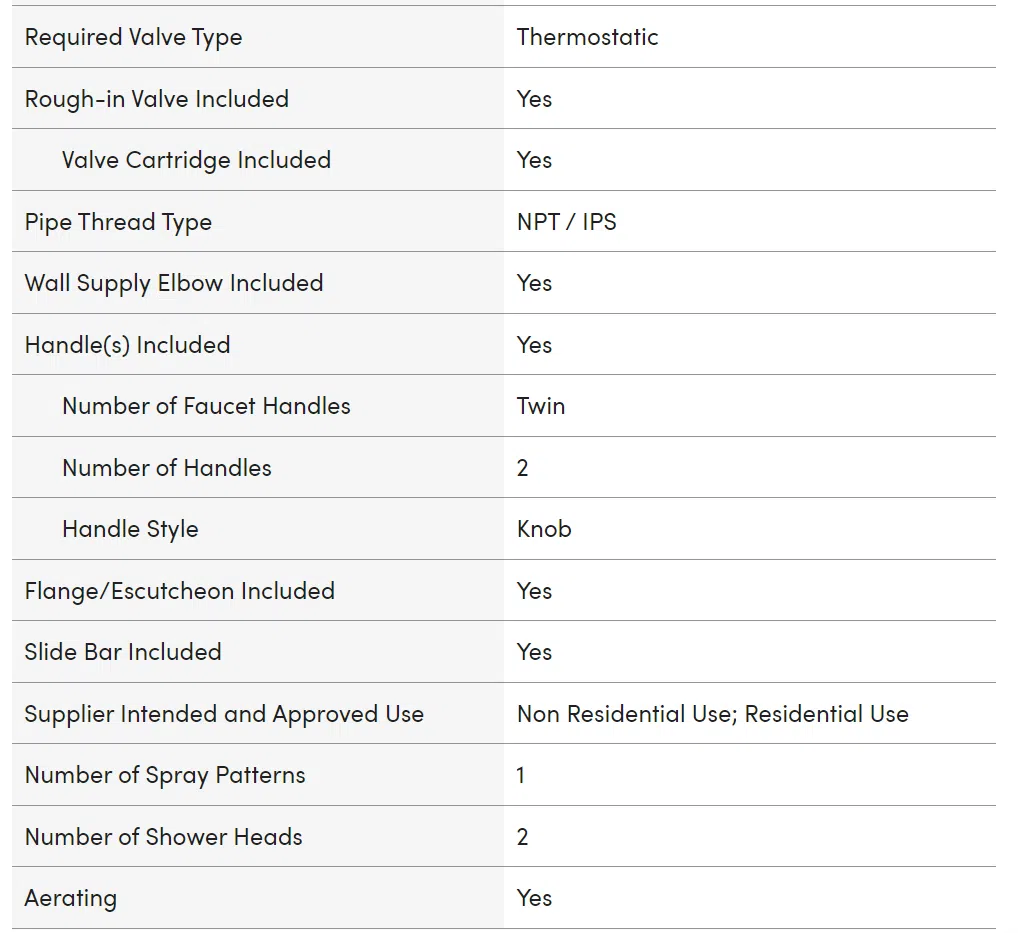
Task: Select the Handle(s) Included label
Action: (x=127, y=345)
